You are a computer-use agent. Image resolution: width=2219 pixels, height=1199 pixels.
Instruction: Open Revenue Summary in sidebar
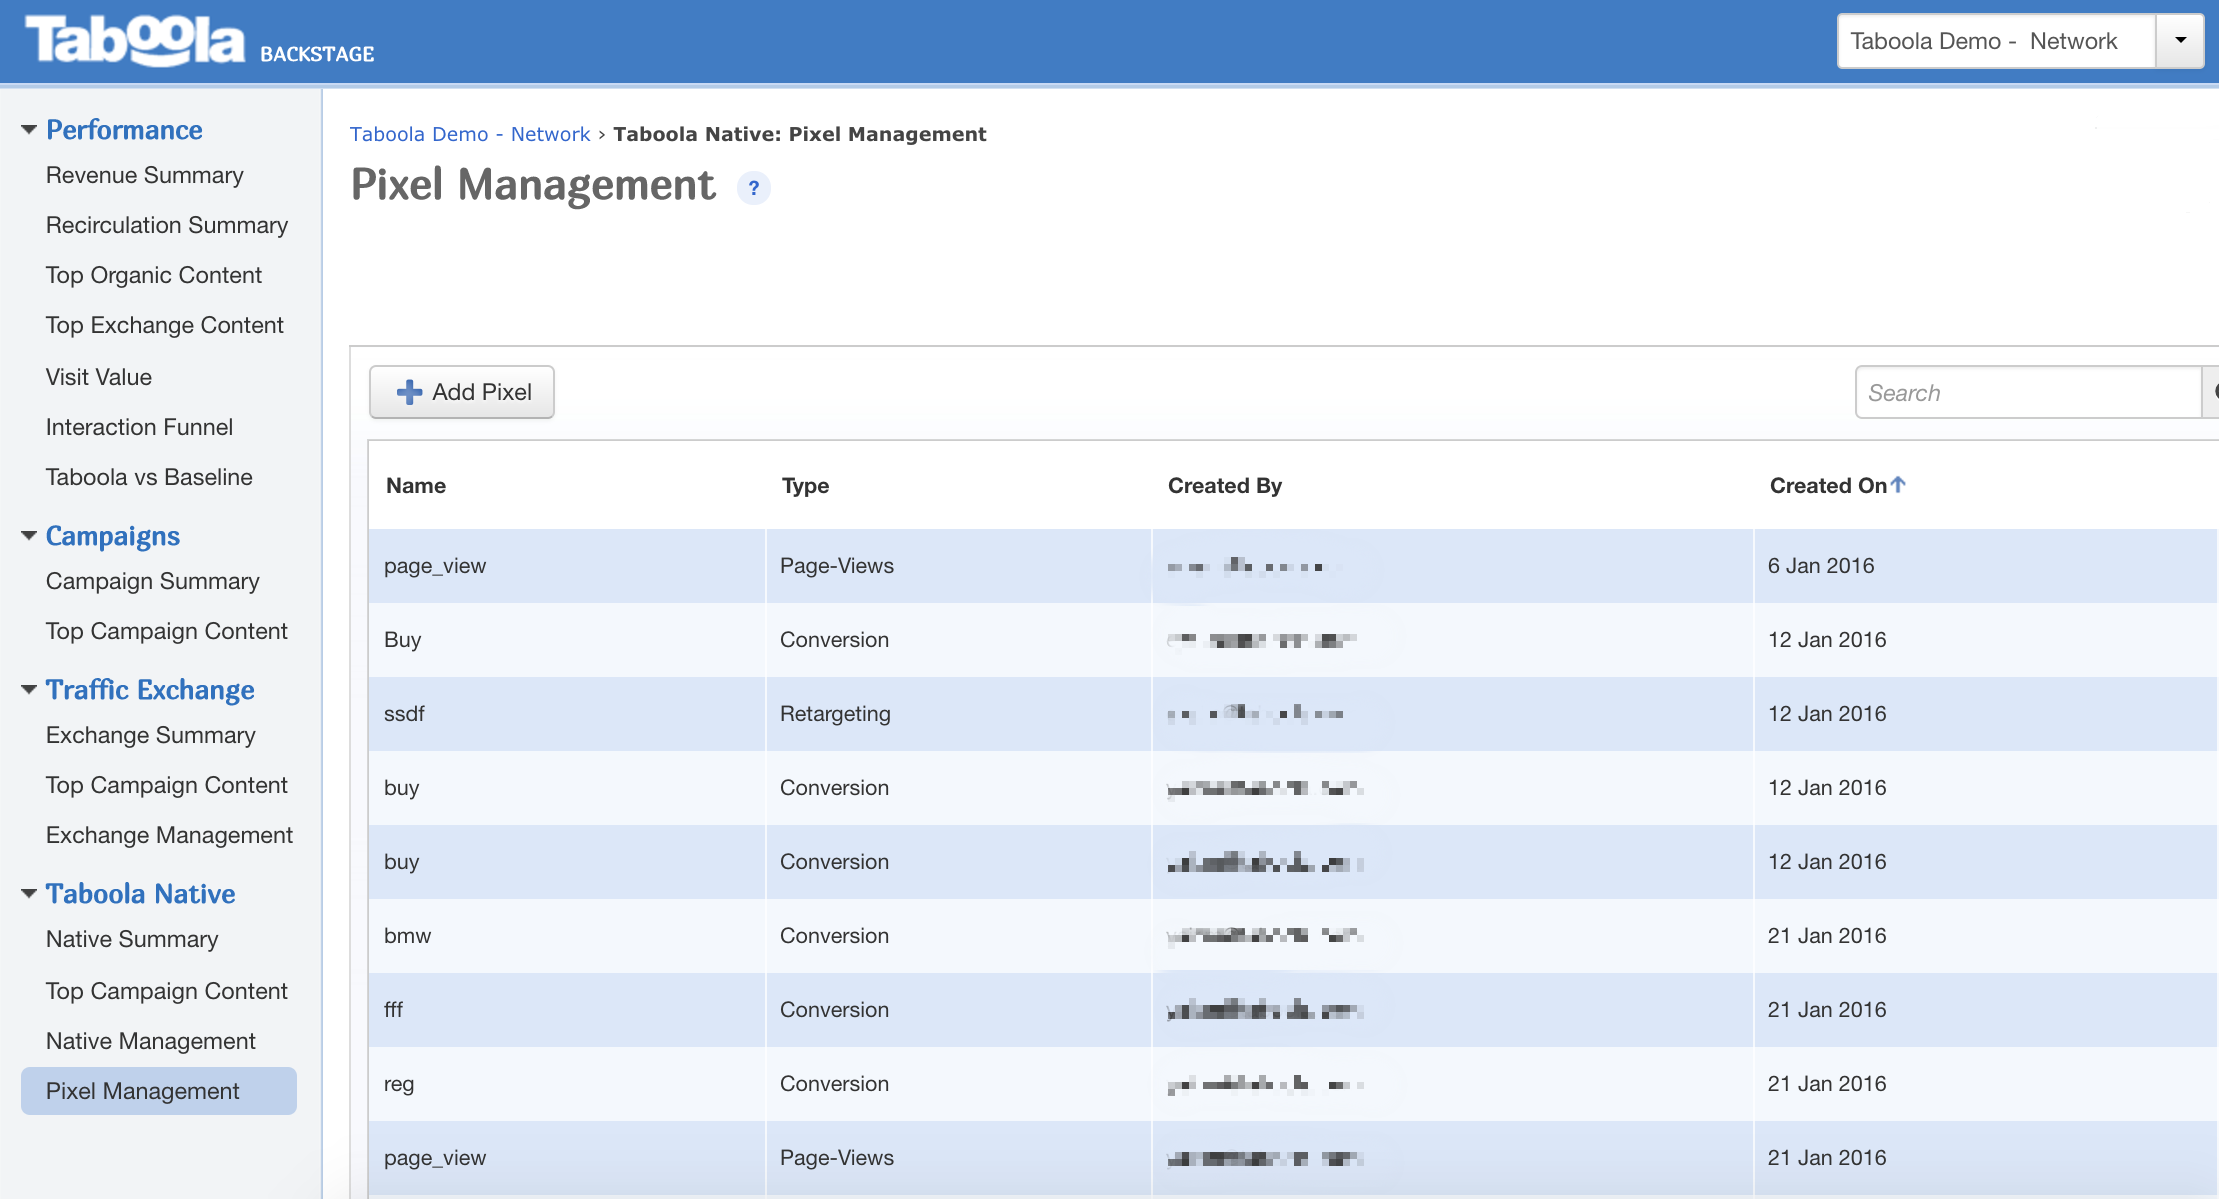click(144, 175)
